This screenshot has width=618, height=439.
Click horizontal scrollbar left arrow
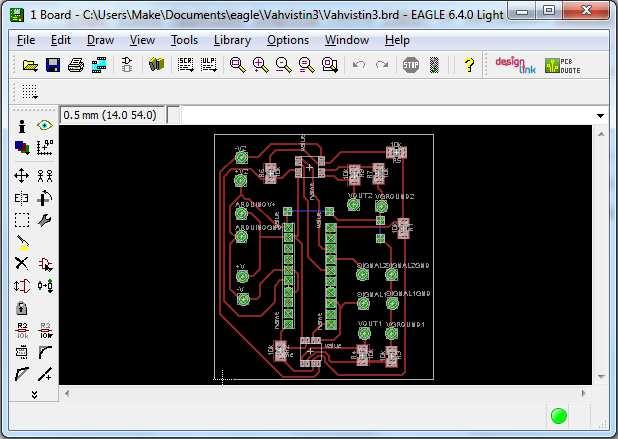pos(67,393)
